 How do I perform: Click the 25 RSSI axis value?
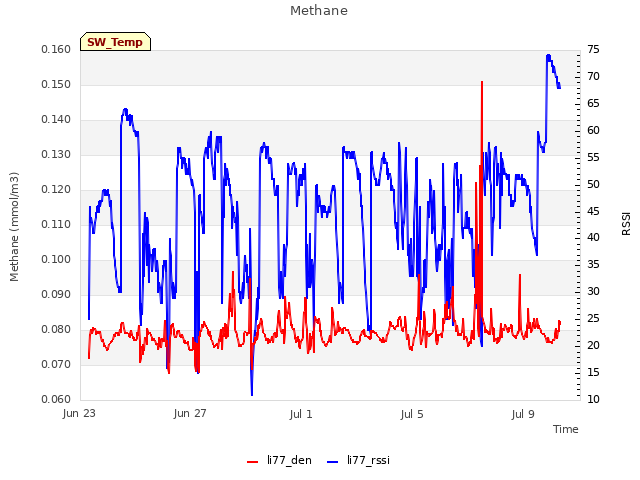[x=593, y=318]
